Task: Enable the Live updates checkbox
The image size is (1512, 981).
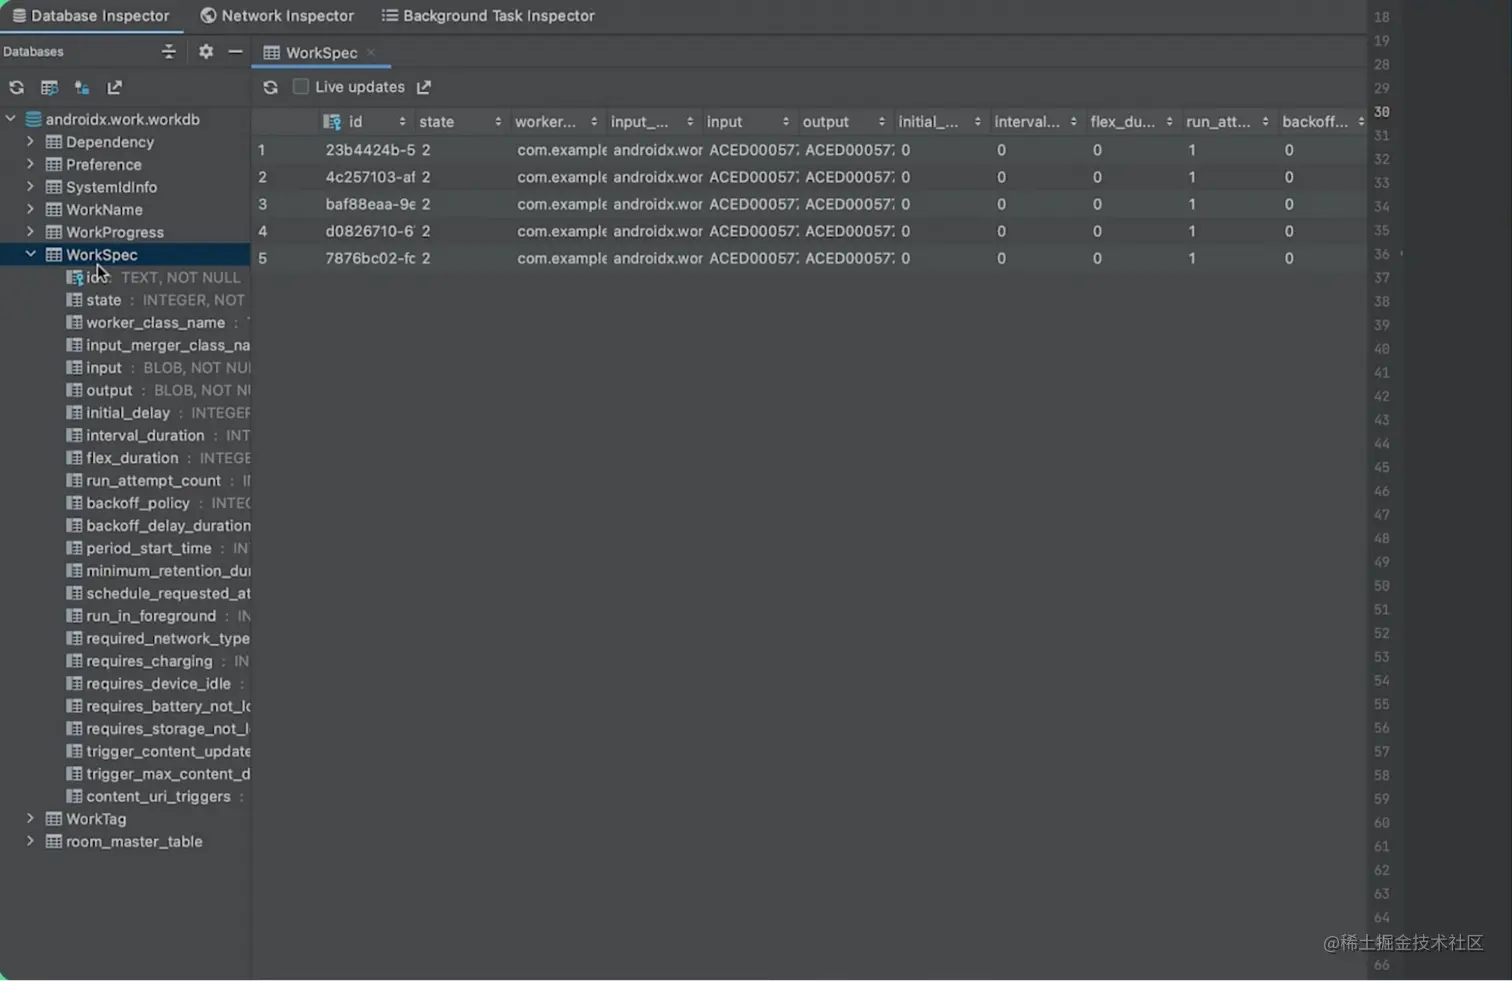Action: 300,87
